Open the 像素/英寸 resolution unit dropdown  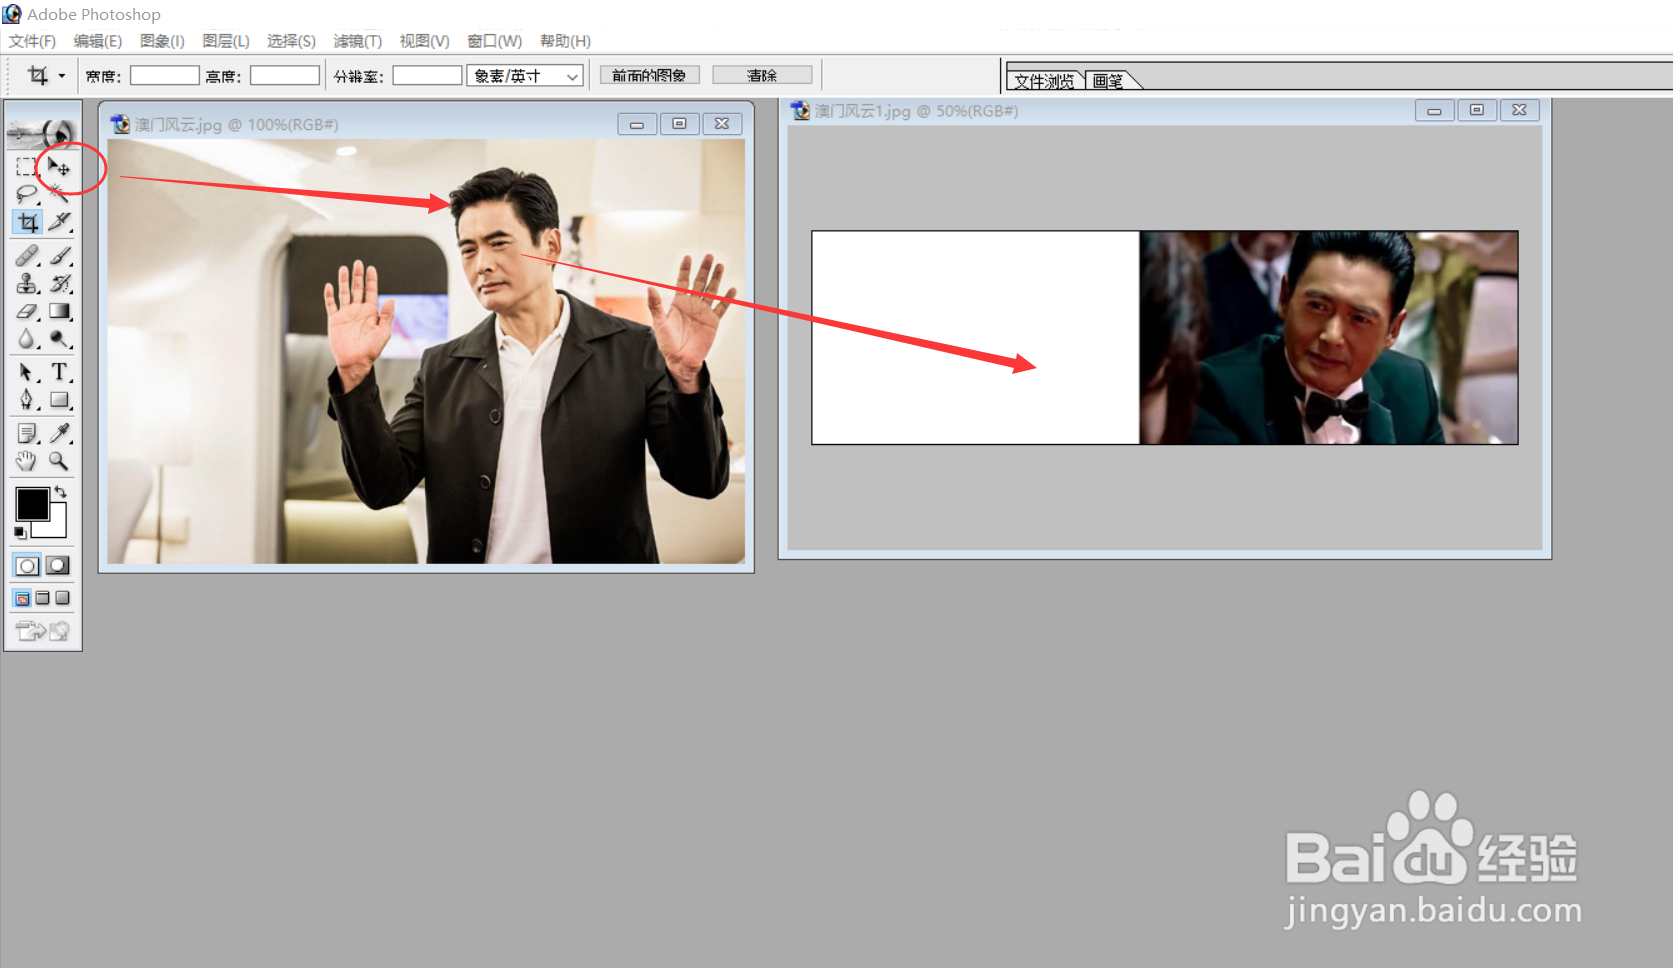(525, 76)
